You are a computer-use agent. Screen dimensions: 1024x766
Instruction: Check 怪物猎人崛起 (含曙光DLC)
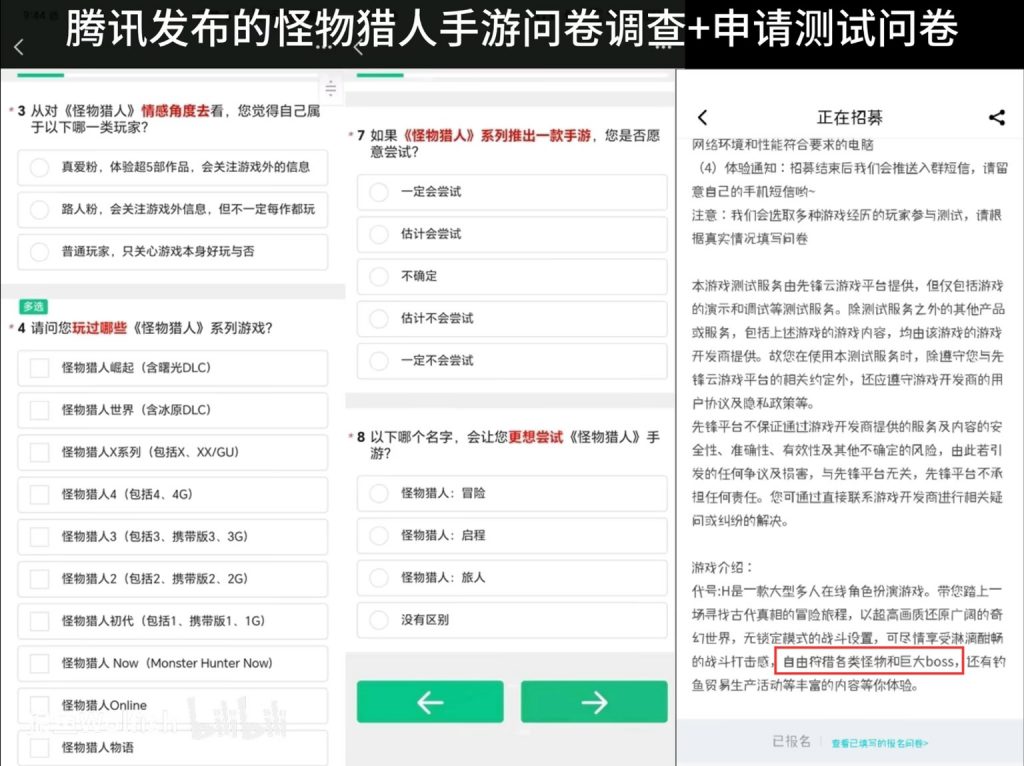(x=172, y=368)
